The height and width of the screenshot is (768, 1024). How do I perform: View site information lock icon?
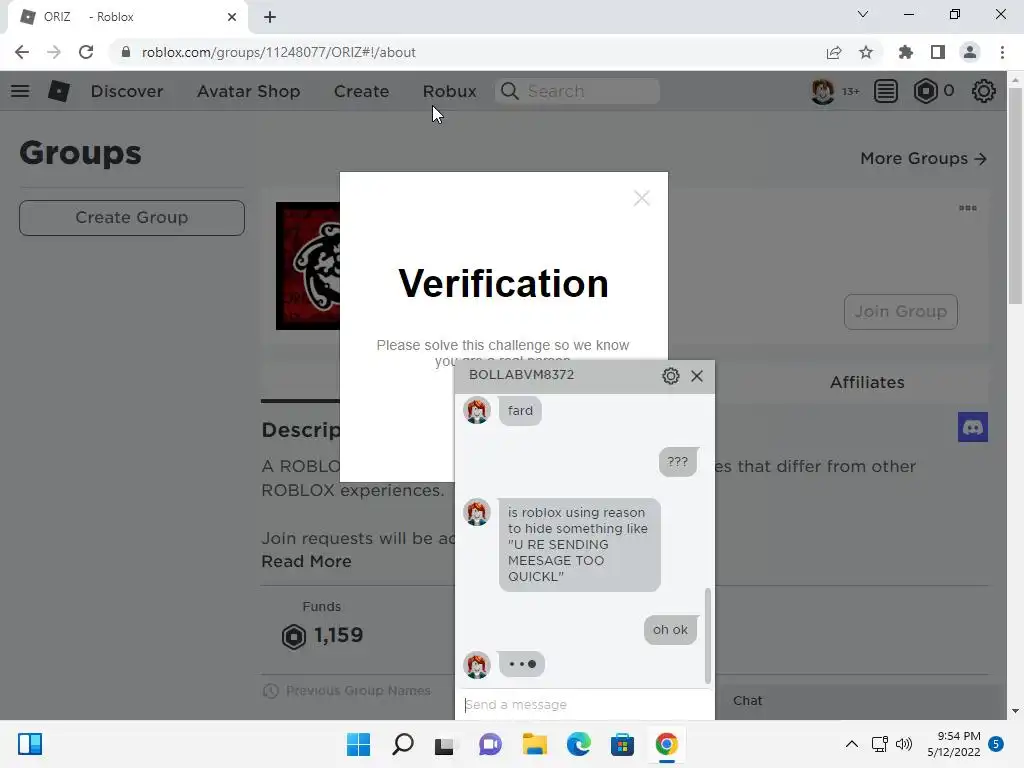[126, 52]
